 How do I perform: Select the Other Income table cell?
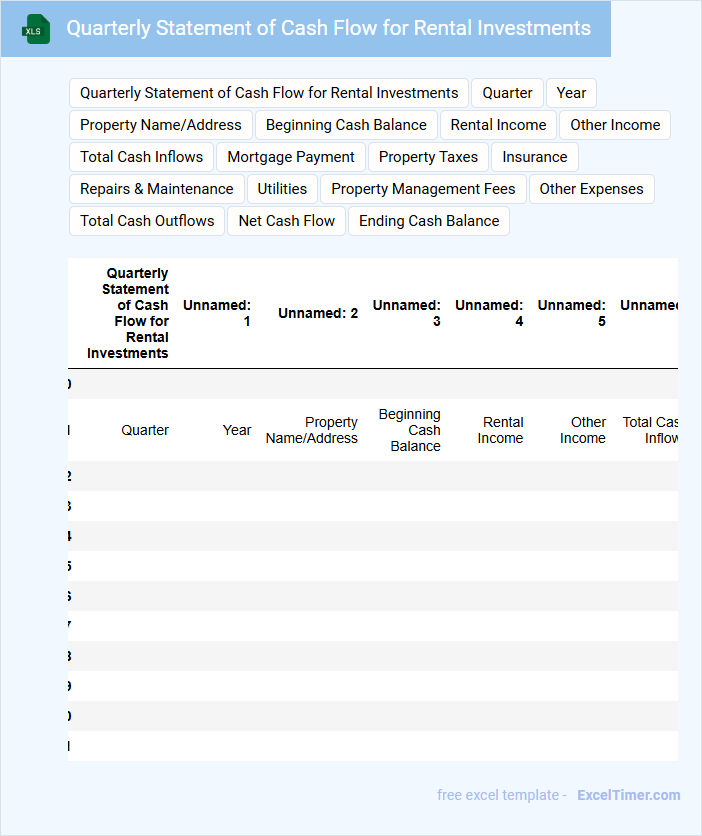pyautogui.click(x=583, y=430)
